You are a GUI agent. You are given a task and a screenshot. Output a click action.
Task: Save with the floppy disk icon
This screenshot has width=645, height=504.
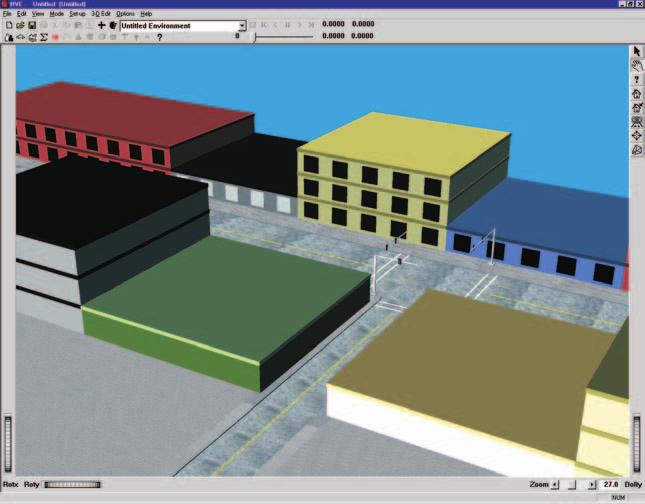32,26
